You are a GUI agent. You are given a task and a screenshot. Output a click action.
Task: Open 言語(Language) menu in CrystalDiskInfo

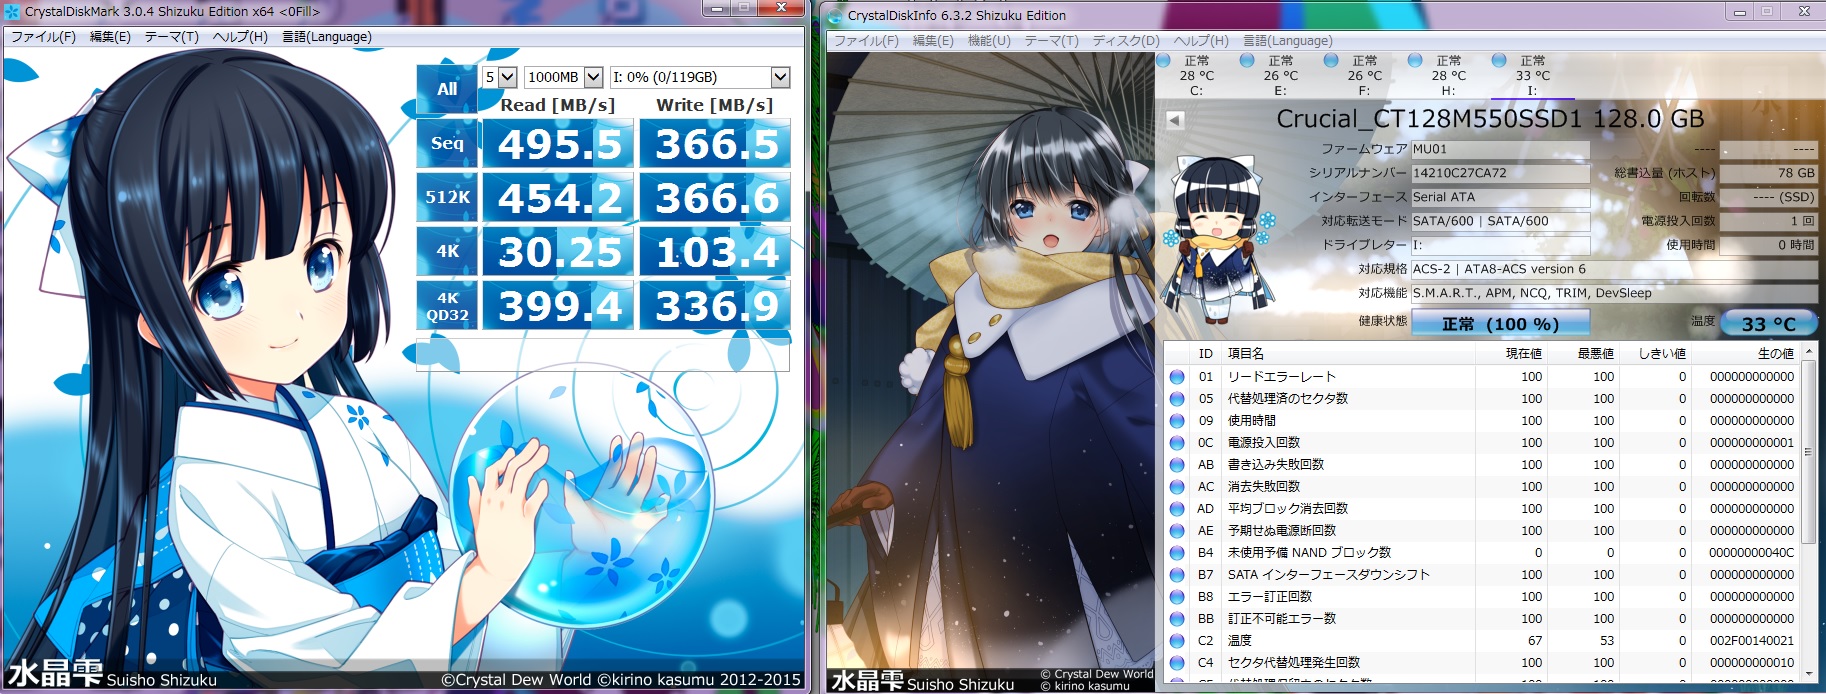click(1288, 41)
